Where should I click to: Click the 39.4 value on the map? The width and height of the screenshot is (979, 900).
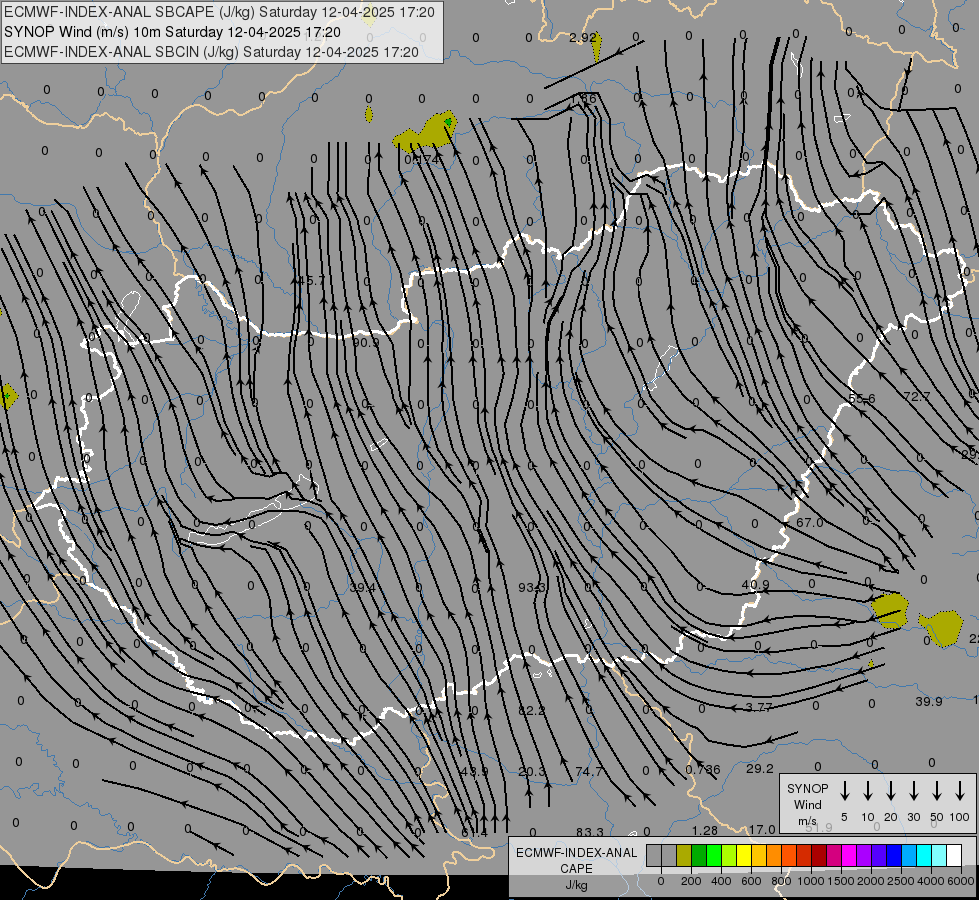[x=363, y=588]
